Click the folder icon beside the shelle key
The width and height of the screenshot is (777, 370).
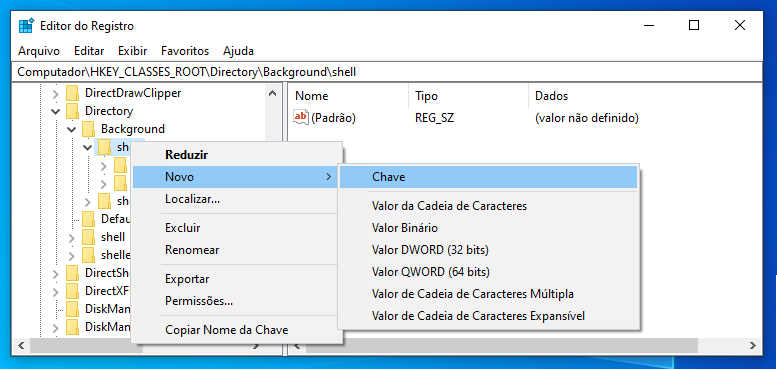pyautogui.click(x=88, y=255)
